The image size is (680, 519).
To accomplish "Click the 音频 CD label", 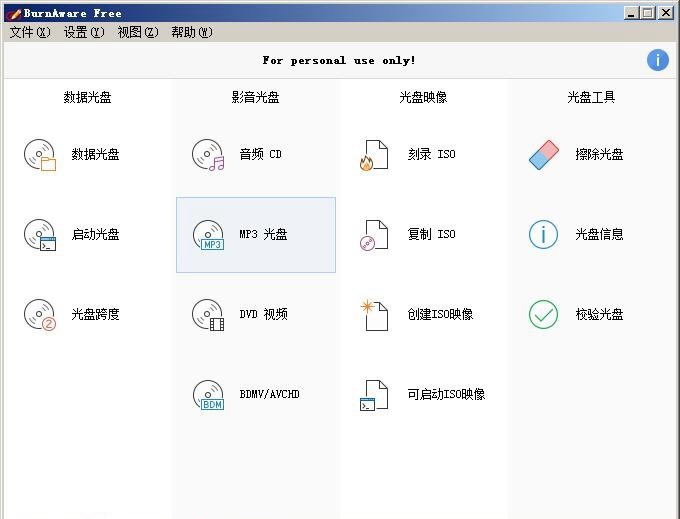I will pyautogui.click(x=260, y=154).
